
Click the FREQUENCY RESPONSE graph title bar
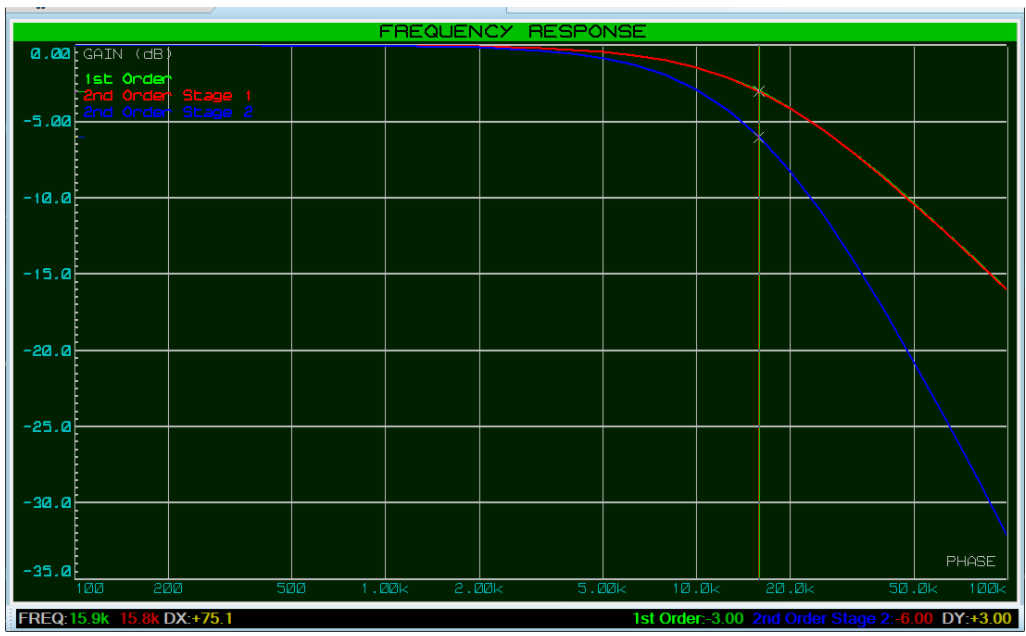pos(512,32)
